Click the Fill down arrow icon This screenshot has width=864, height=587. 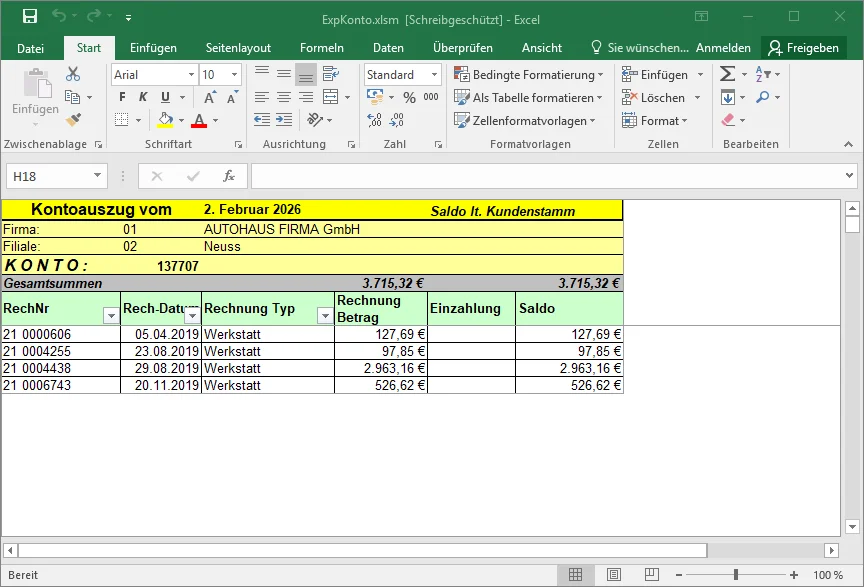point(727,98)
